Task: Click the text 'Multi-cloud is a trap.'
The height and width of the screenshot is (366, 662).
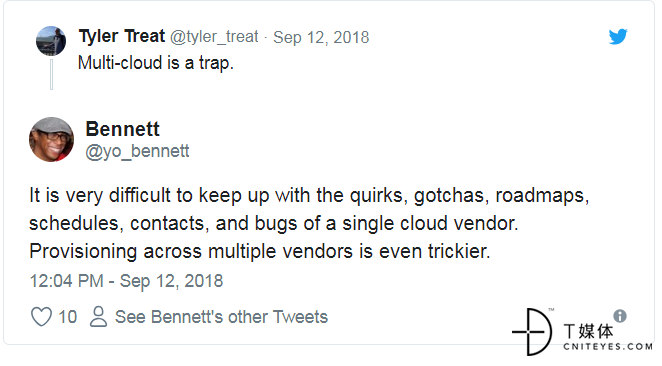Action: pyautogui.click(x=156, y=63)
